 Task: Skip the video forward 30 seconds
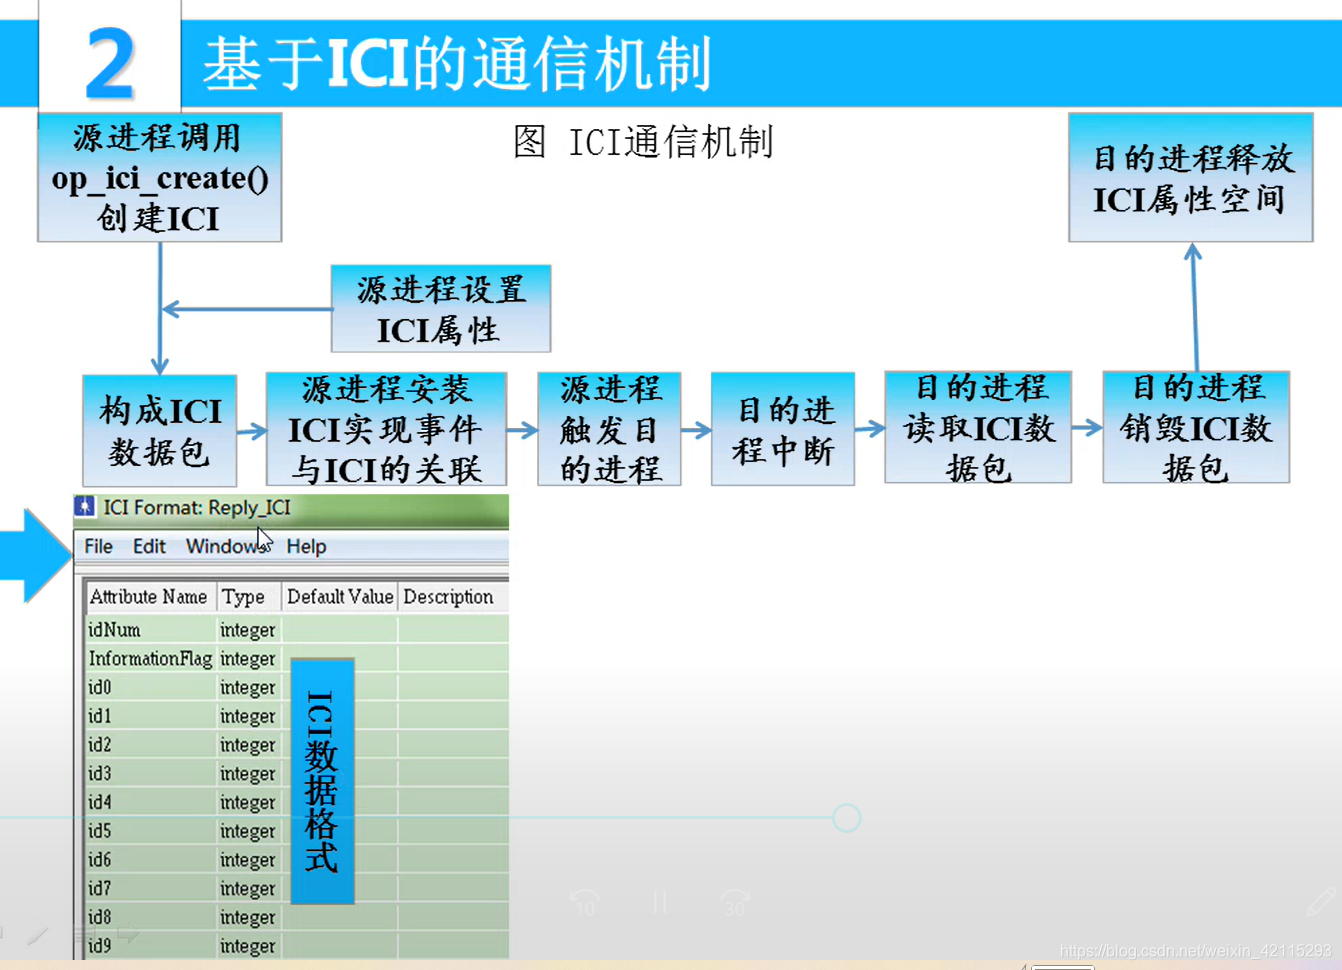tap(735, 903)
